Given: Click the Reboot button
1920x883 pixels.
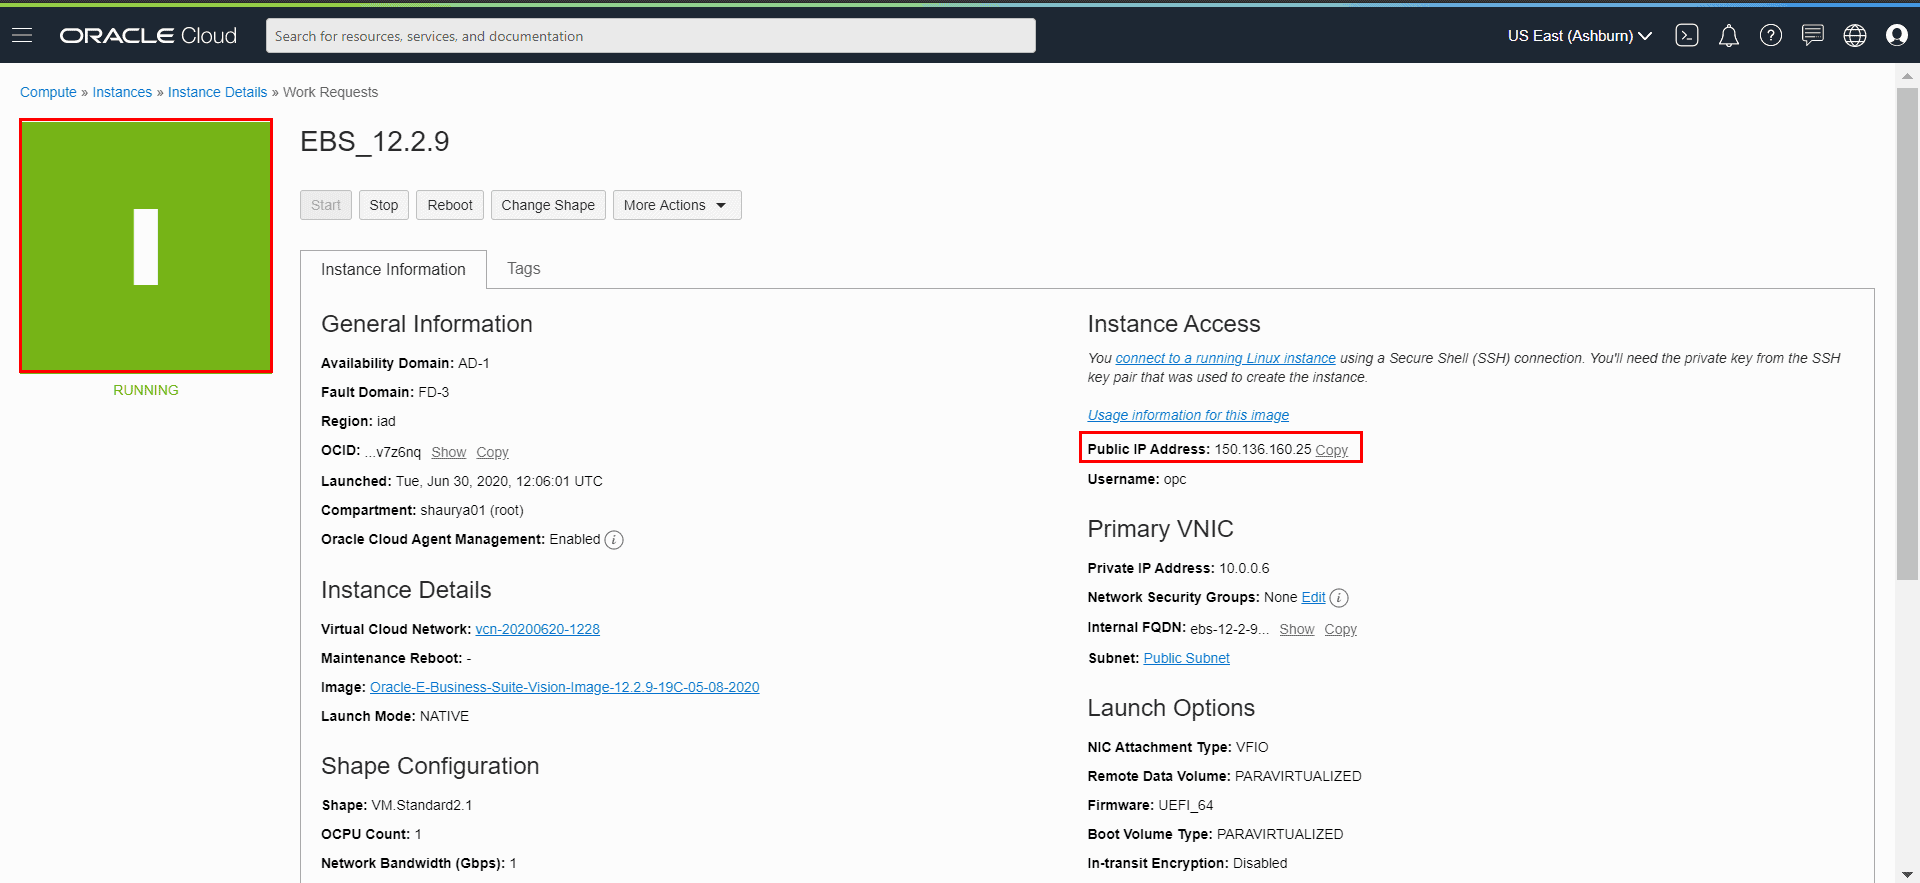Looking at the screenshot, I should pyautogui.click(x=450, y=205).
